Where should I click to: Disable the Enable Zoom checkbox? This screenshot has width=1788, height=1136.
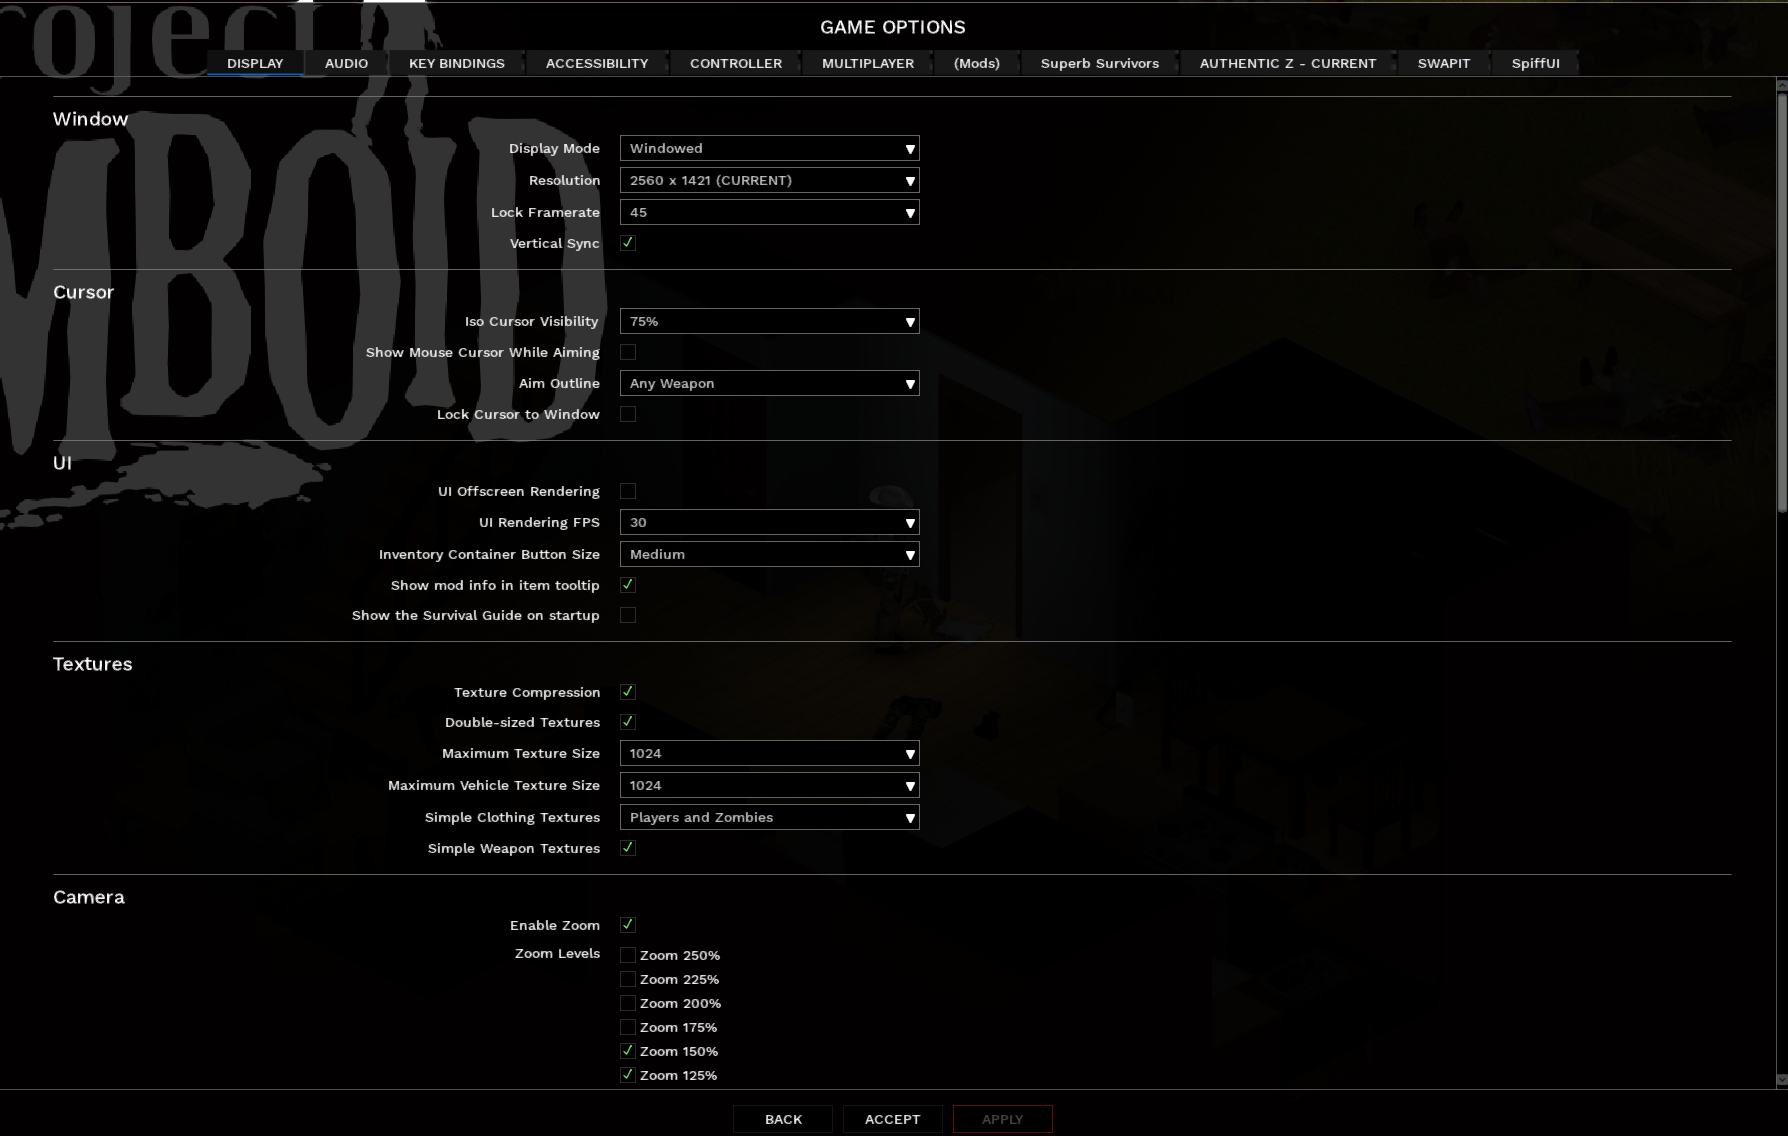click(628, 925)
